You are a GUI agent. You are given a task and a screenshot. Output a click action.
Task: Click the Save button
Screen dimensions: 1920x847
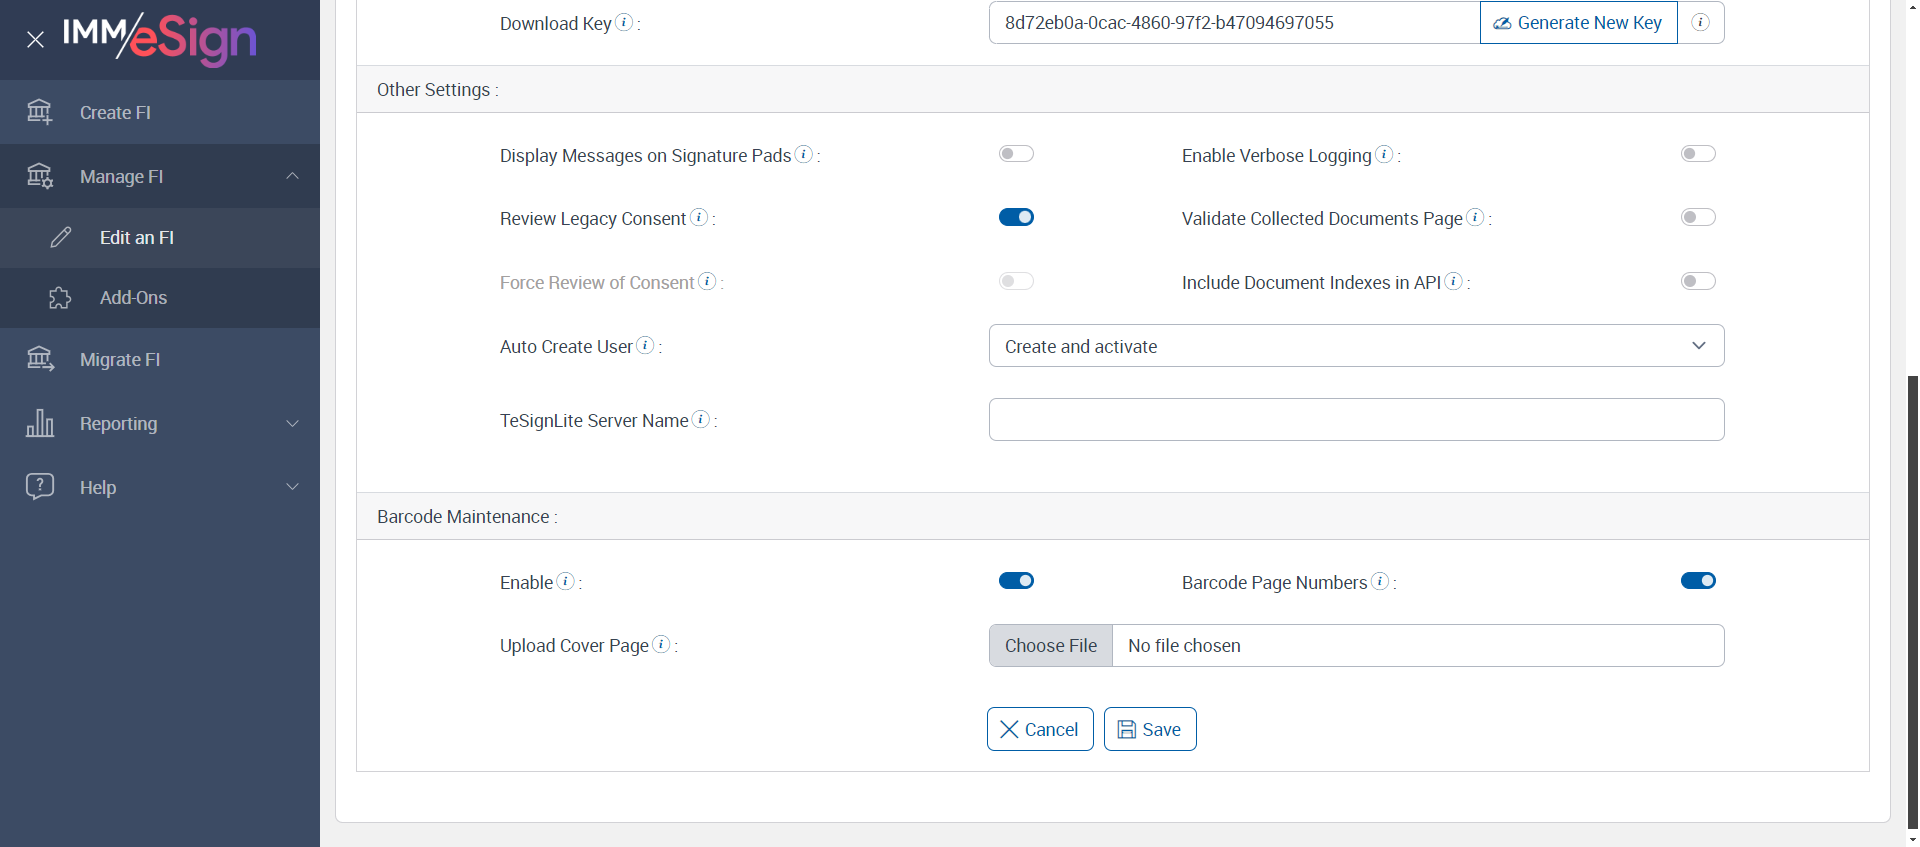tap(1150, 730)
